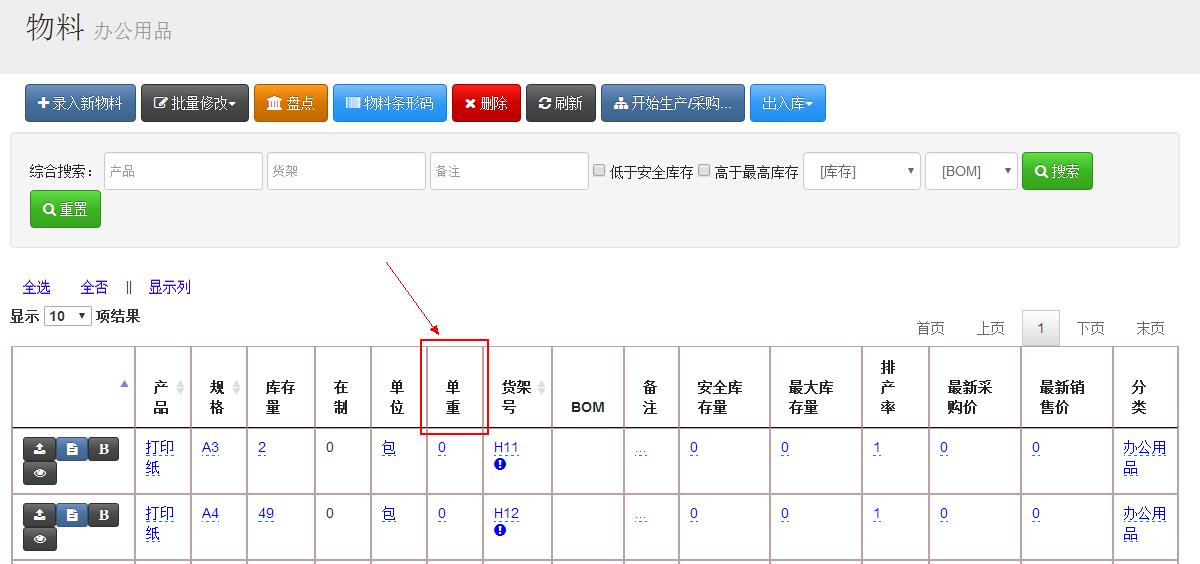The height and width of the screenshot is (564, 1200).
Task: Click the blue alert icon under H11
Action: [x=500, y=465]
